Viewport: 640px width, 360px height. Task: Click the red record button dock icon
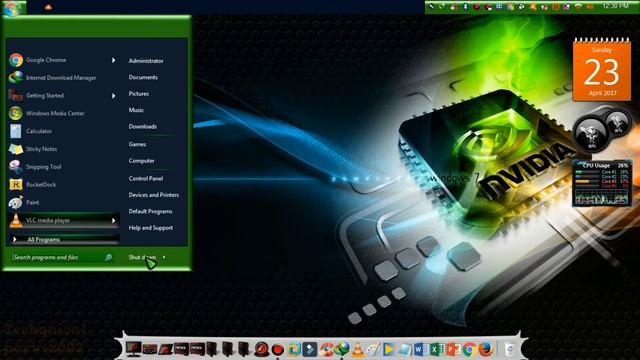point(278,350)
